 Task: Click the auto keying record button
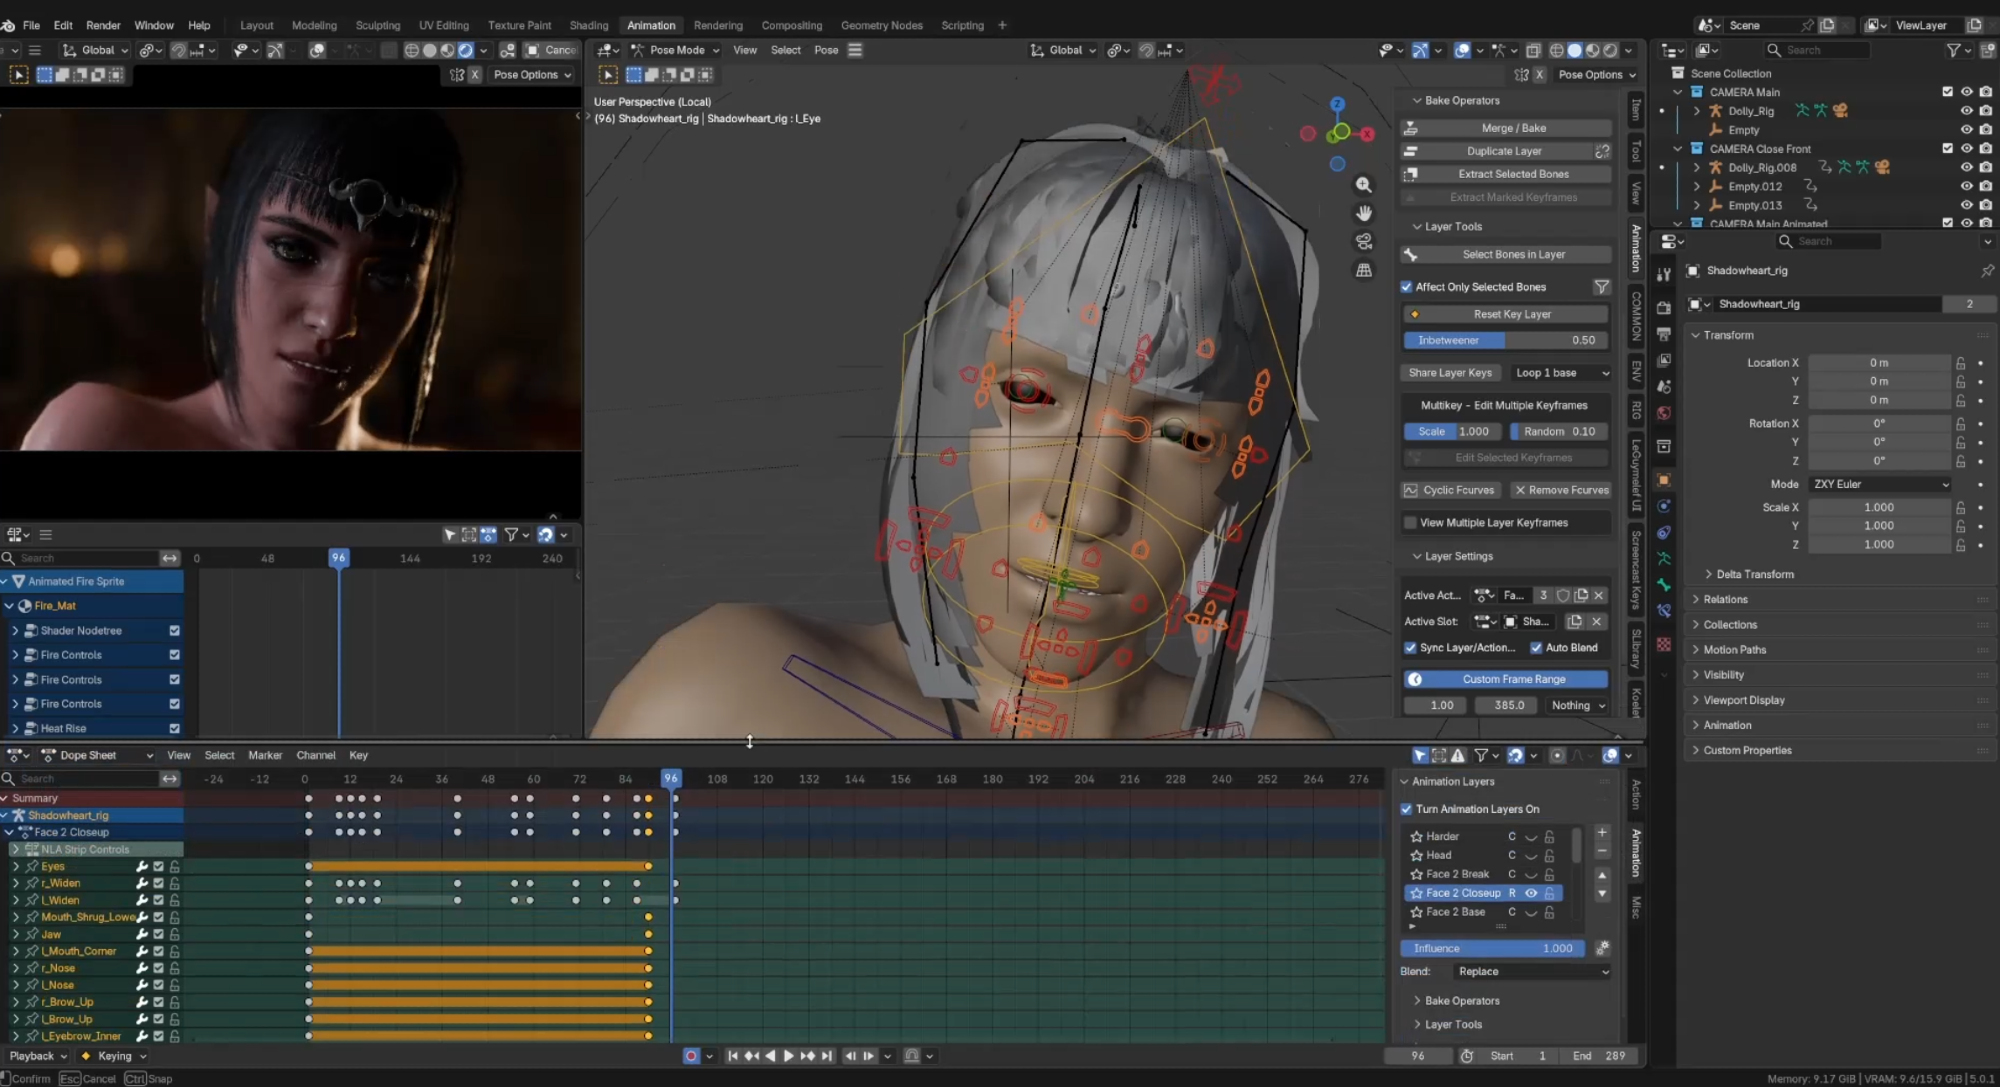[690, 1056]
